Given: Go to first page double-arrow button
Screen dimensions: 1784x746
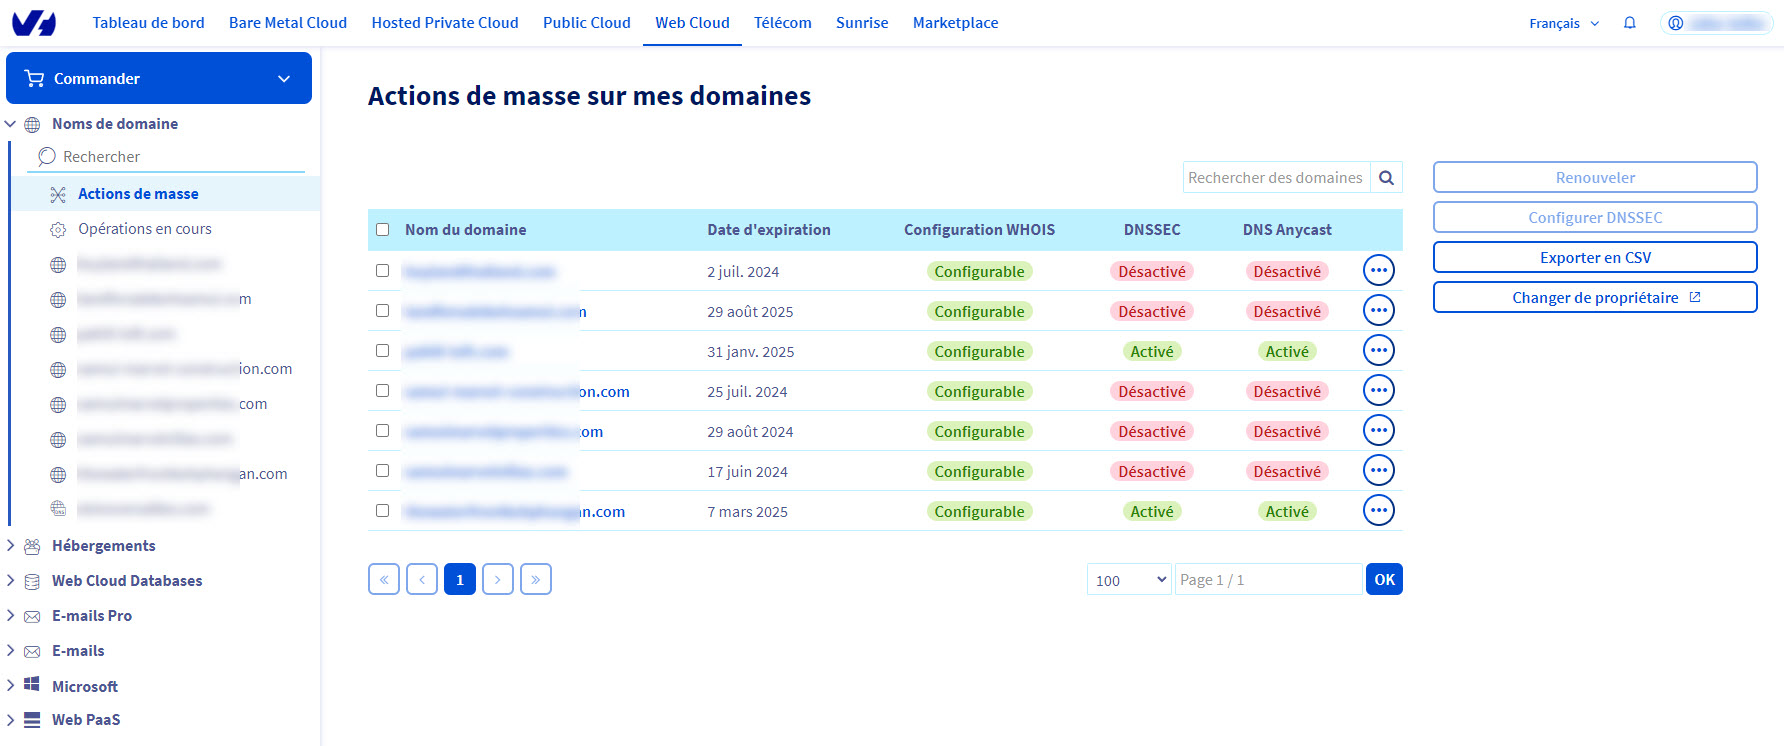Looking at the screenshot, I should pos(384,579).
